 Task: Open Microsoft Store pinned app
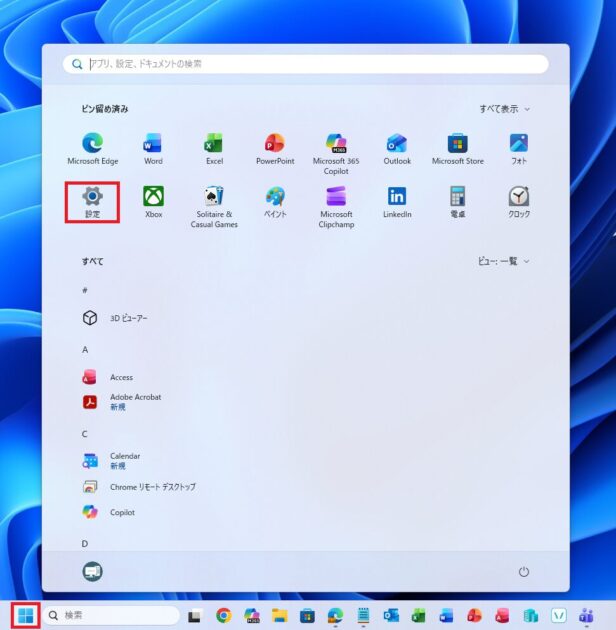tap(458, 149)
